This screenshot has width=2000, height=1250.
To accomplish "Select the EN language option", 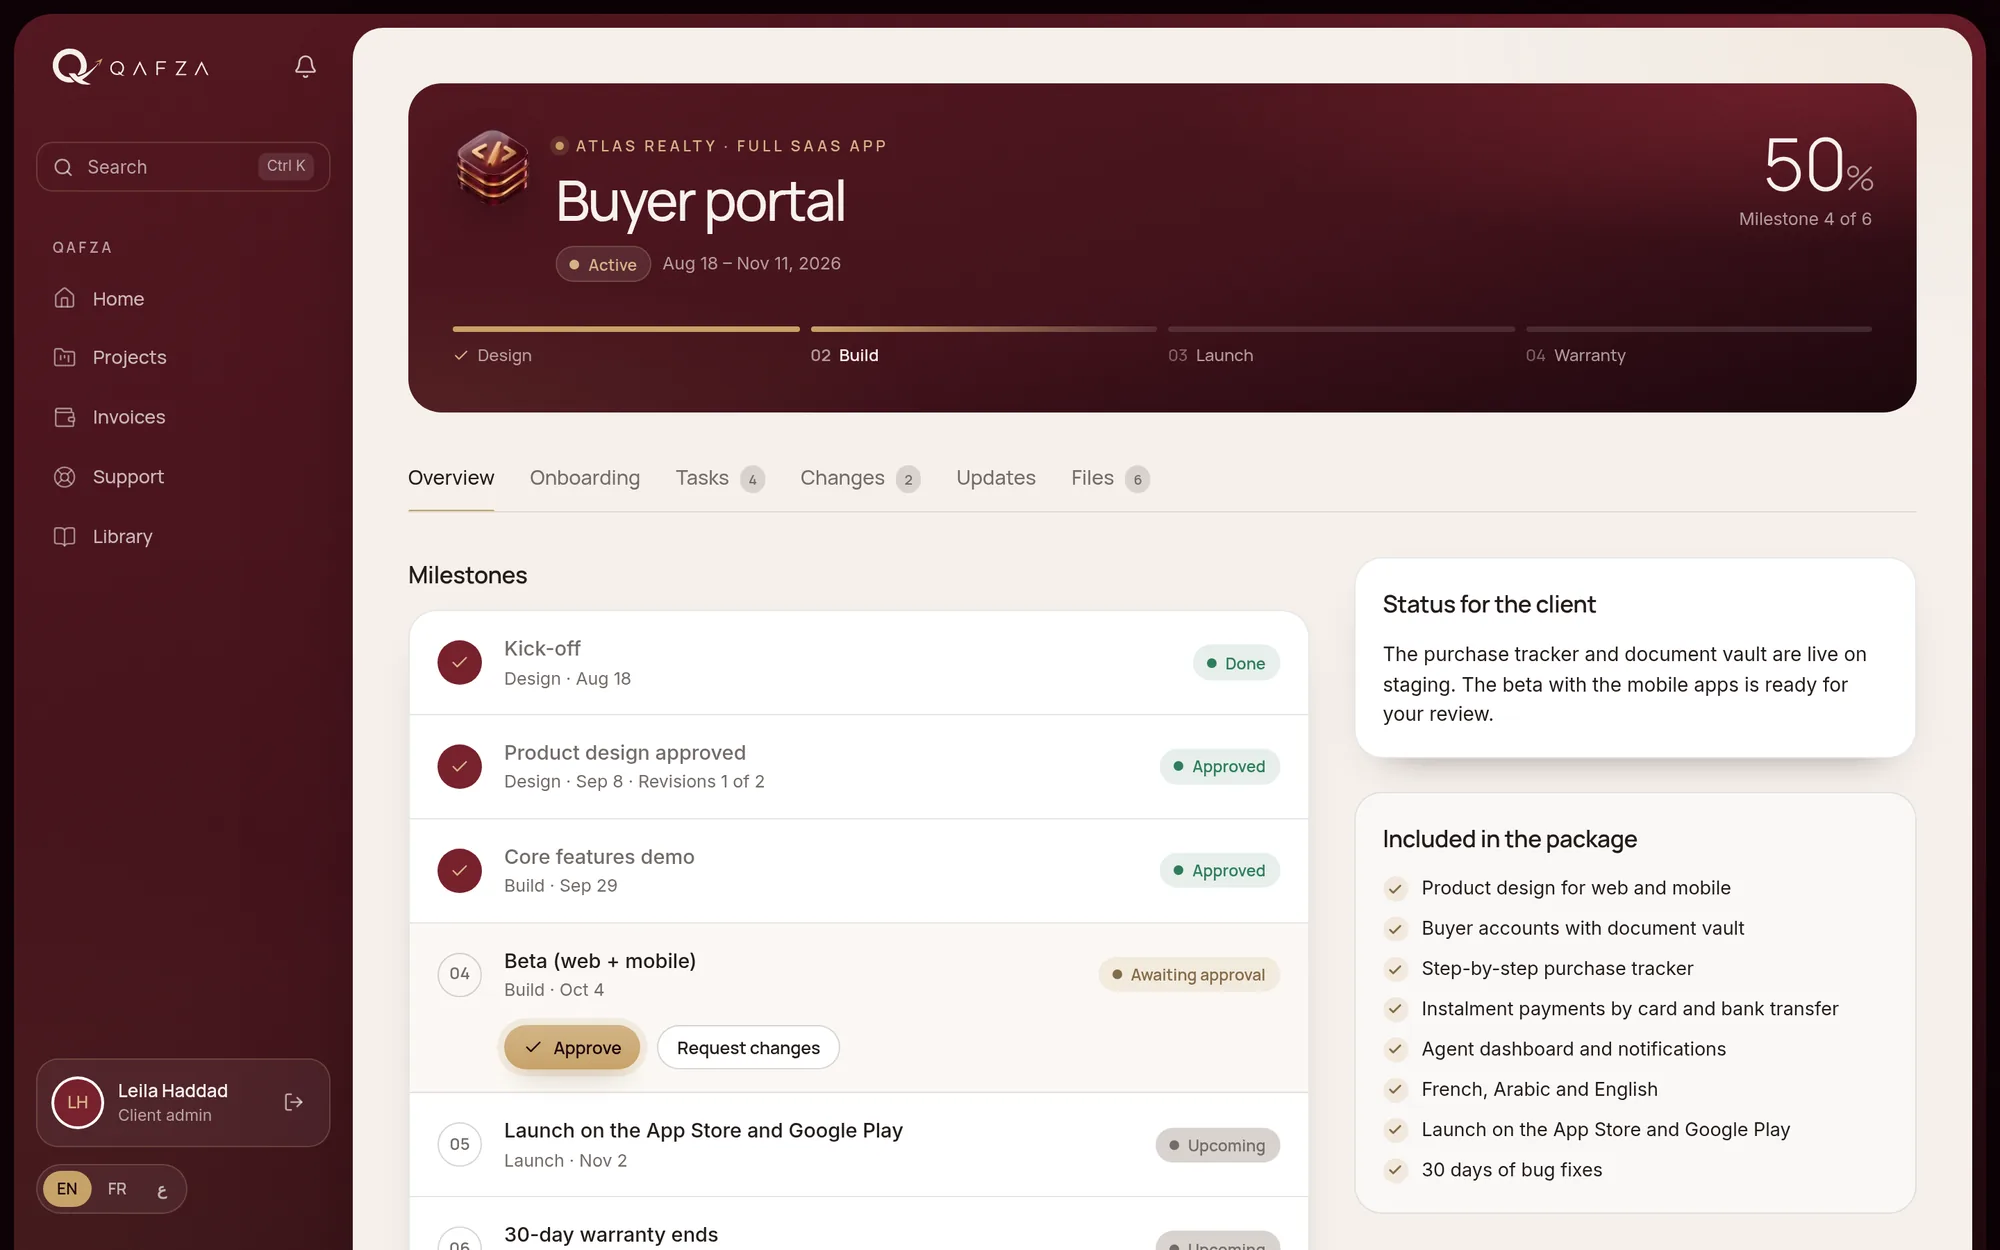I will pos(67,1189).
